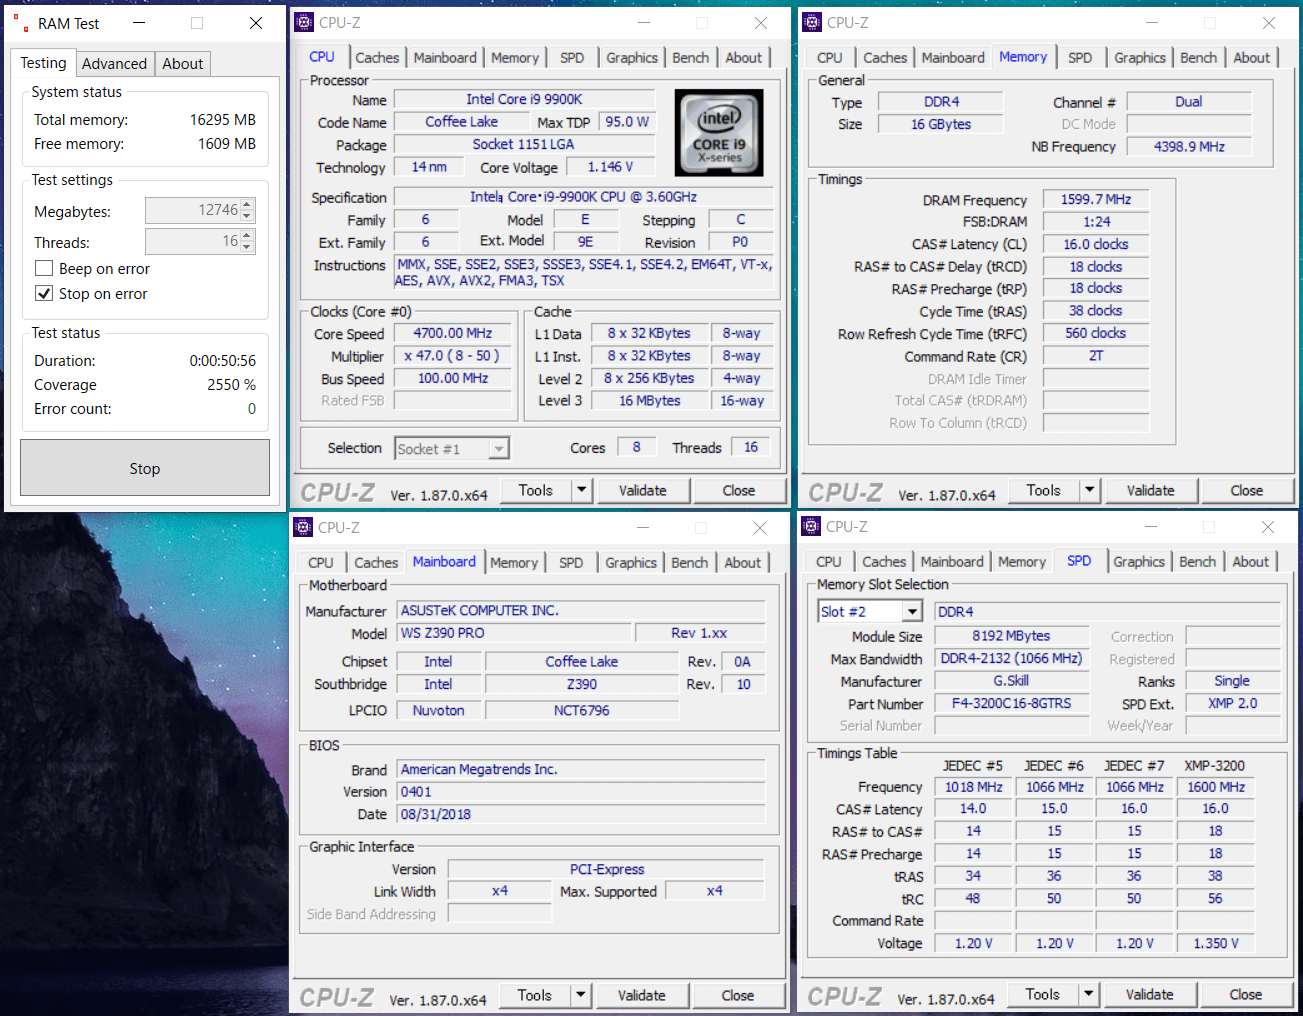Click the NB Frequency value 4398.9 MHz

pos(1189,146)
